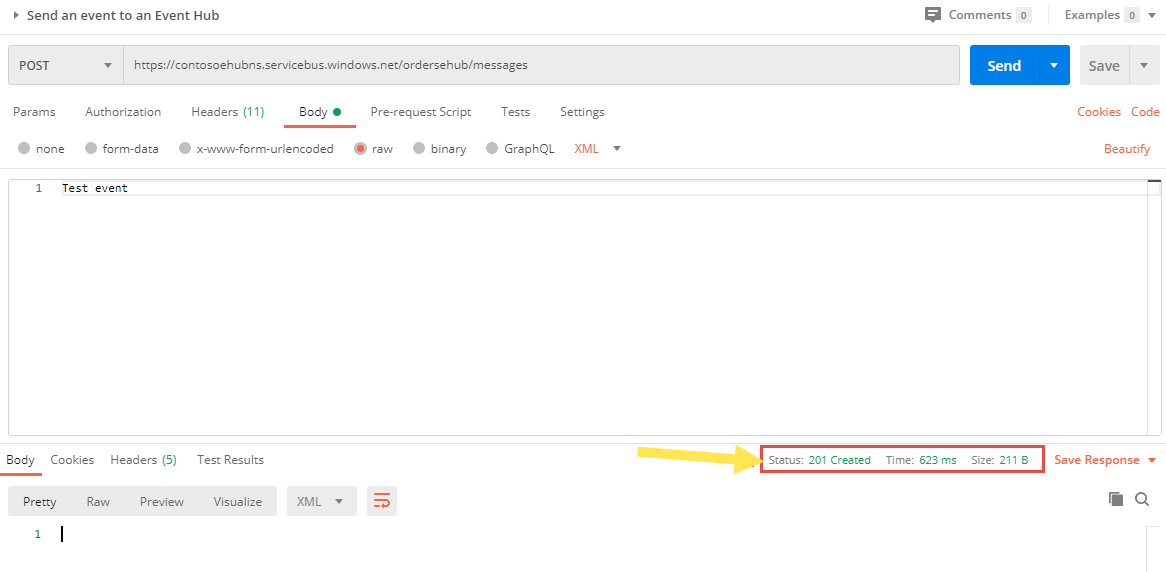Select the form-data body type
This screenshot has height=572, width=1166.
coord(91,148)
